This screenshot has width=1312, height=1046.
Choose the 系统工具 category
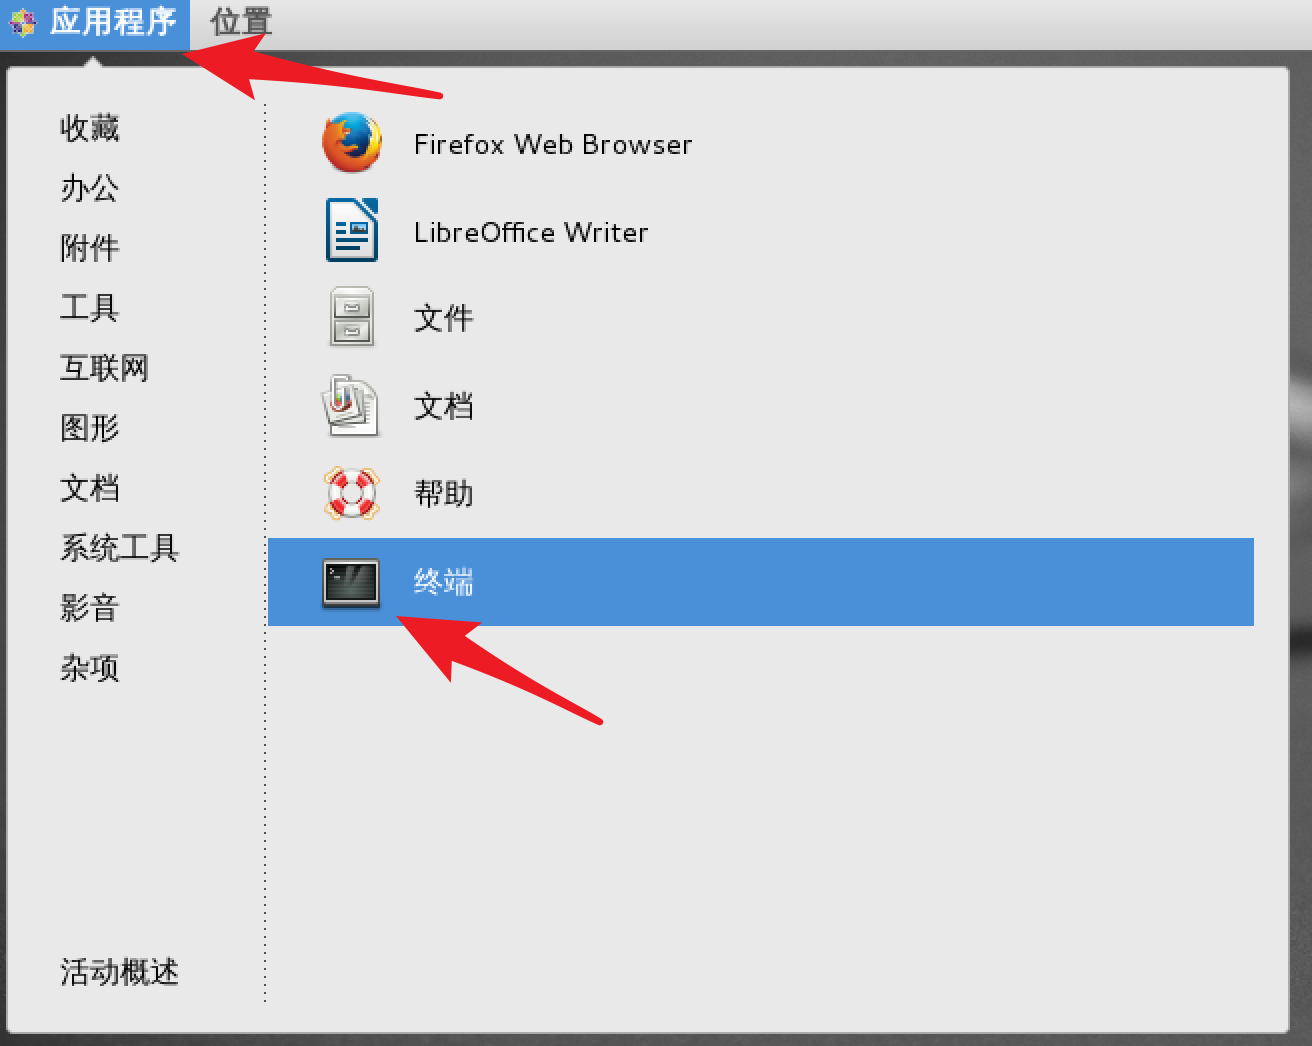click(120, 548)
